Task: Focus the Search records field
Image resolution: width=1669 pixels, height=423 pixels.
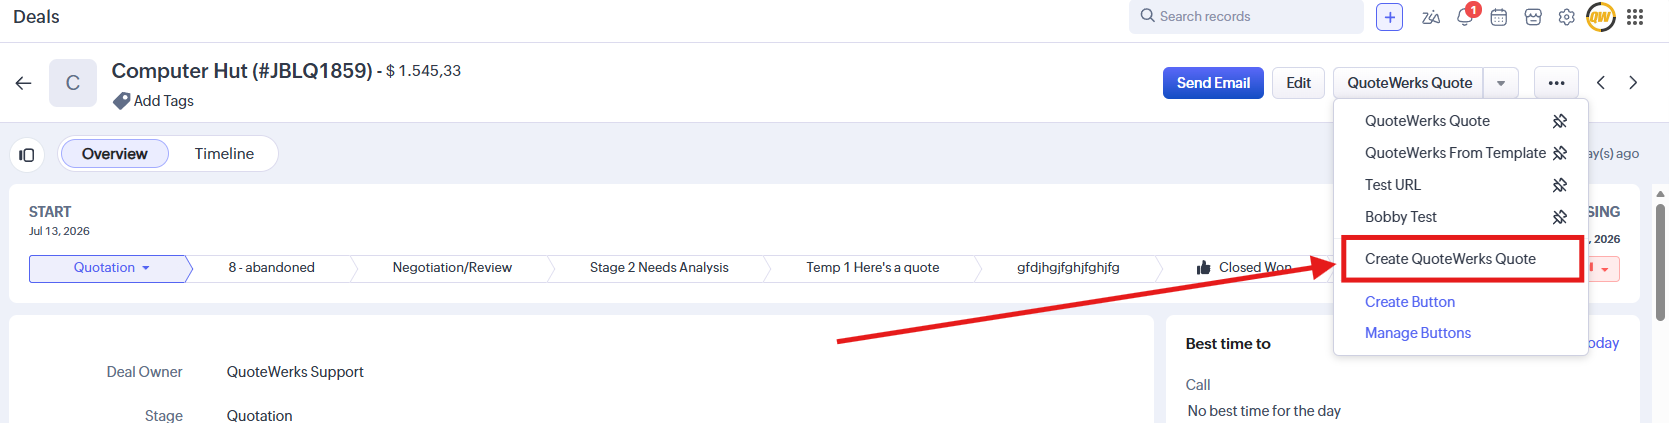Action: (1246, 17)
